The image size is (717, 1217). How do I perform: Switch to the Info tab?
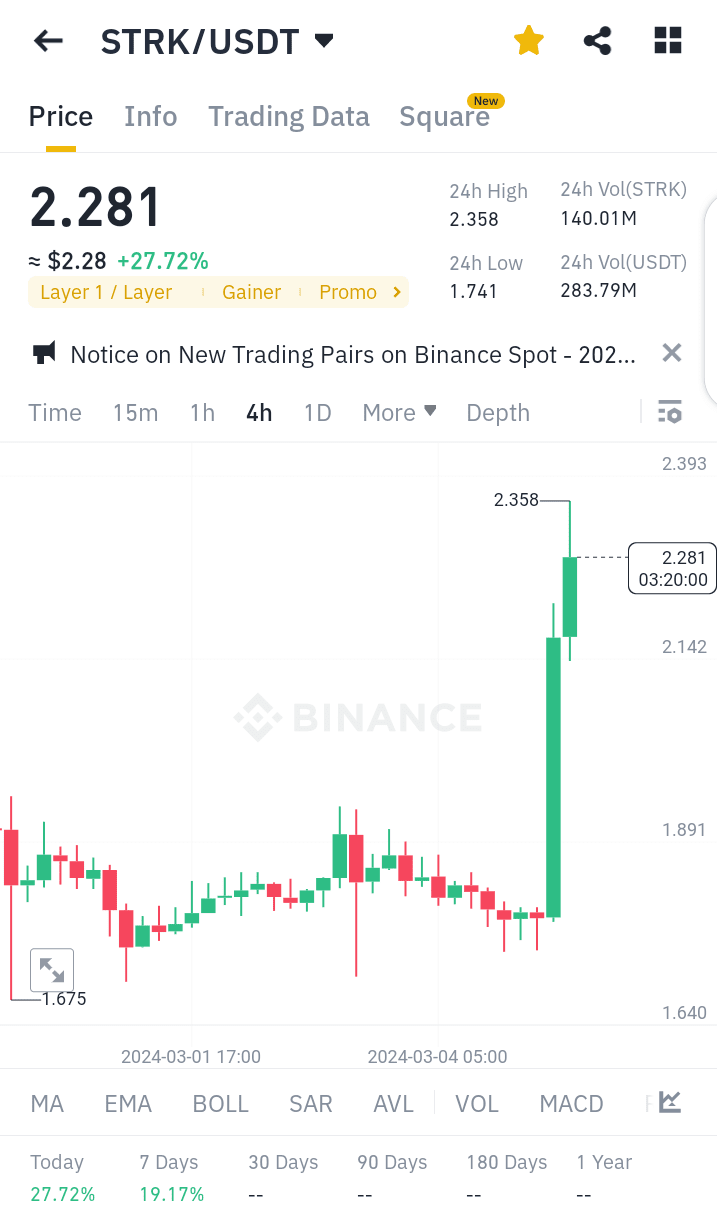click(x=150, y=116)
